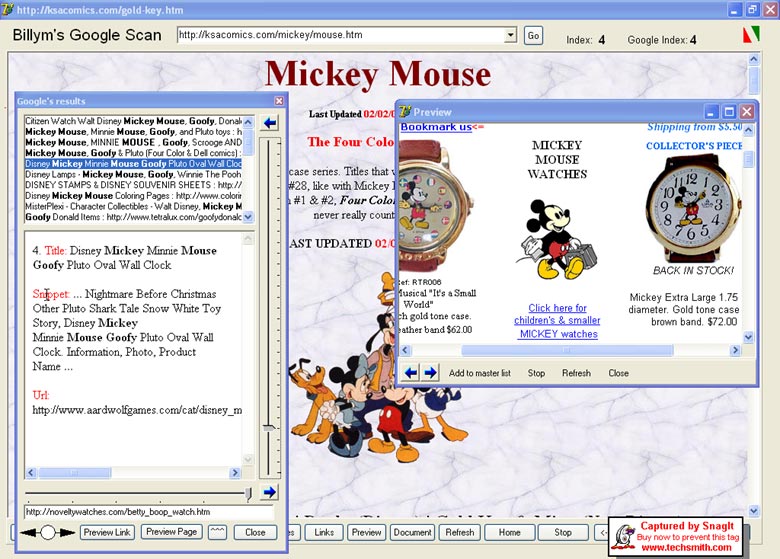Click the blue left arrow in Google's results

270,123
